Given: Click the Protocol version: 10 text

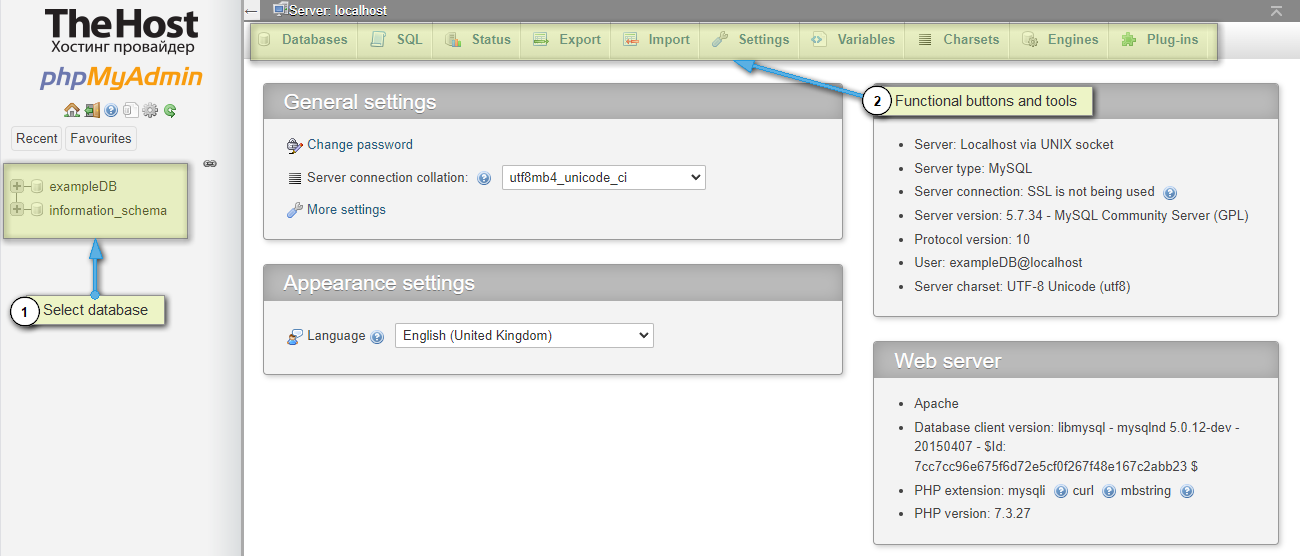Looking at the screenshot, I should [972, 239].
